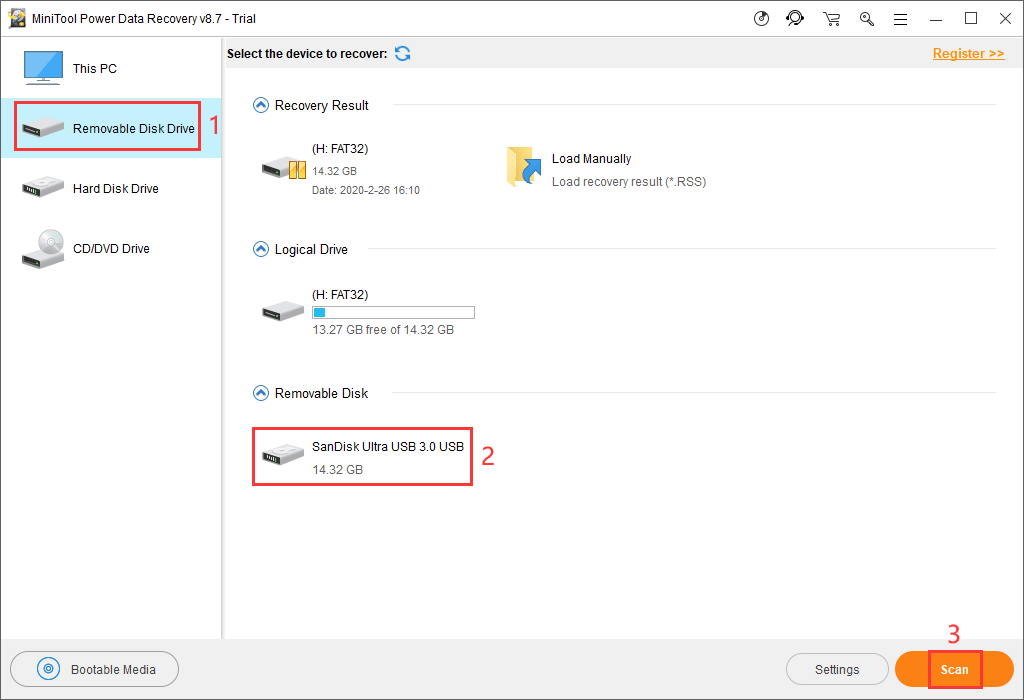Click the Logical Drive heading text
This screenshot has height=700, width=1024.
(x=311, y=249)
